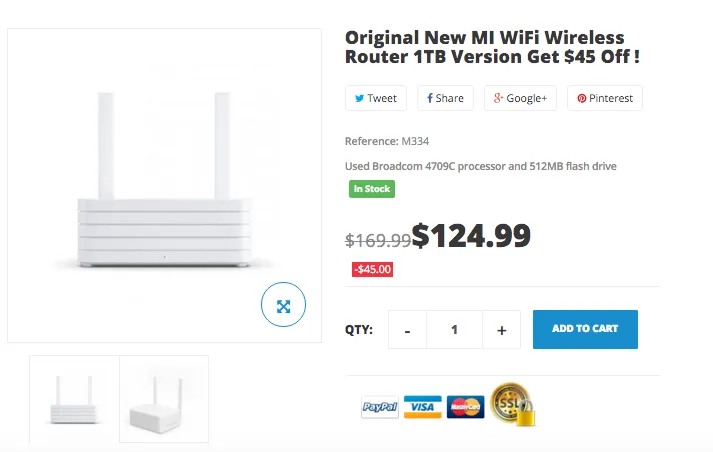Click the -$45.00 discount badge

(x=372, y=269)
